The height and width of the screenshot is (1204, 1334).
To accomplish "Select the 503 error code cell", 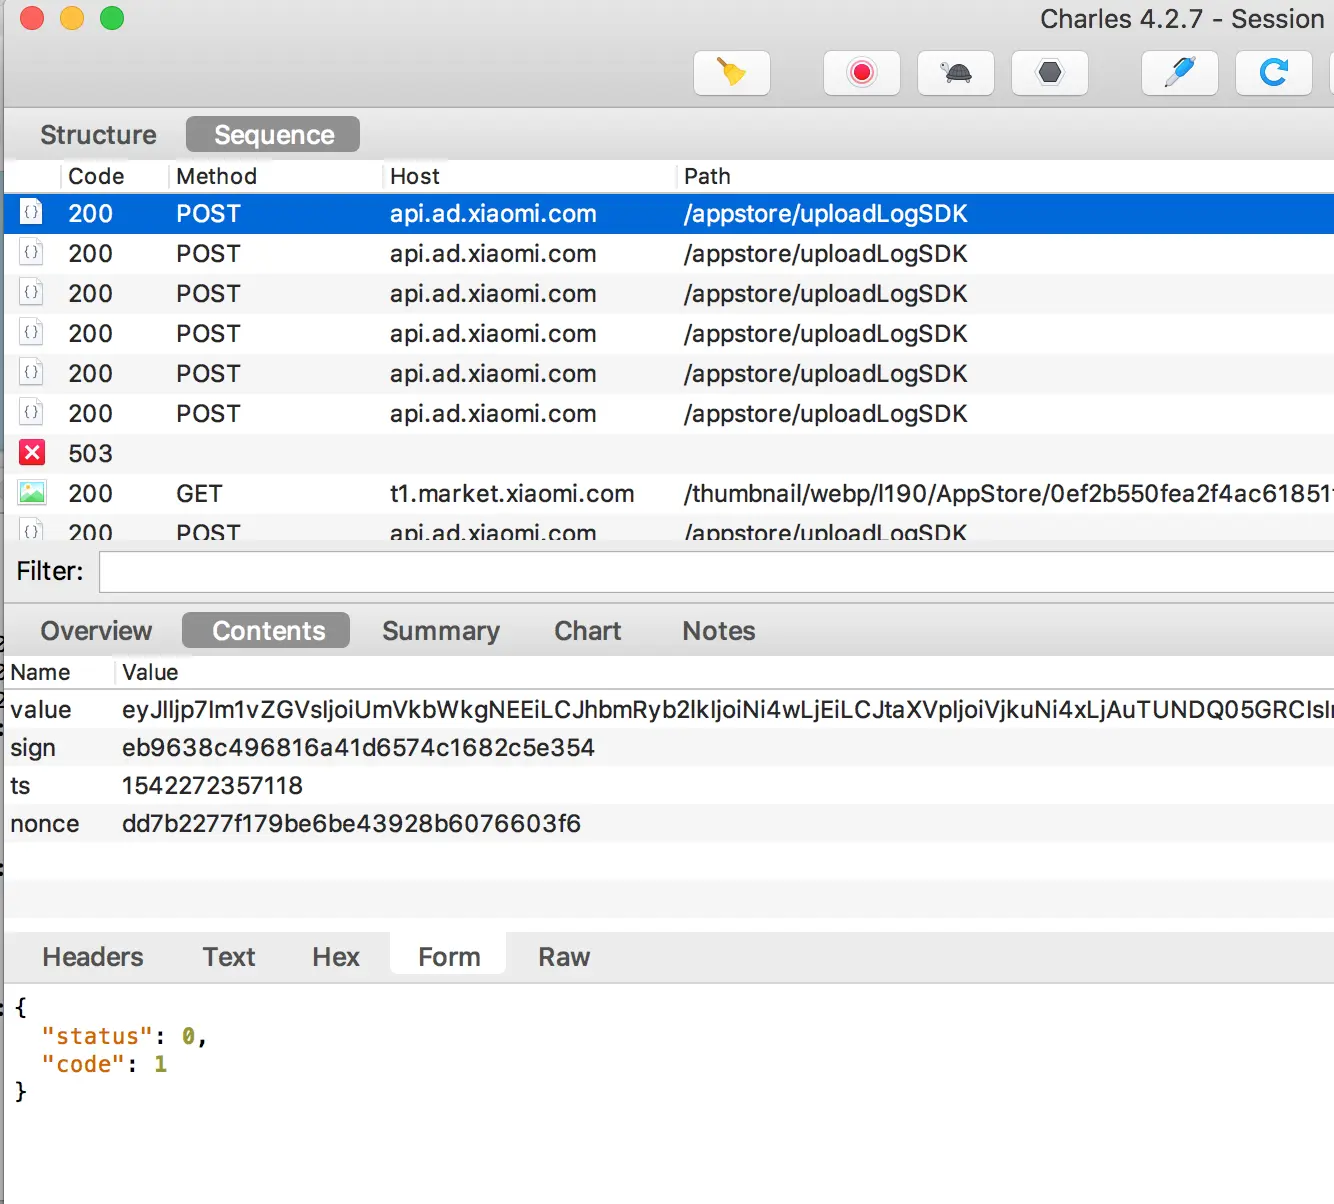I will click(90, 453).
